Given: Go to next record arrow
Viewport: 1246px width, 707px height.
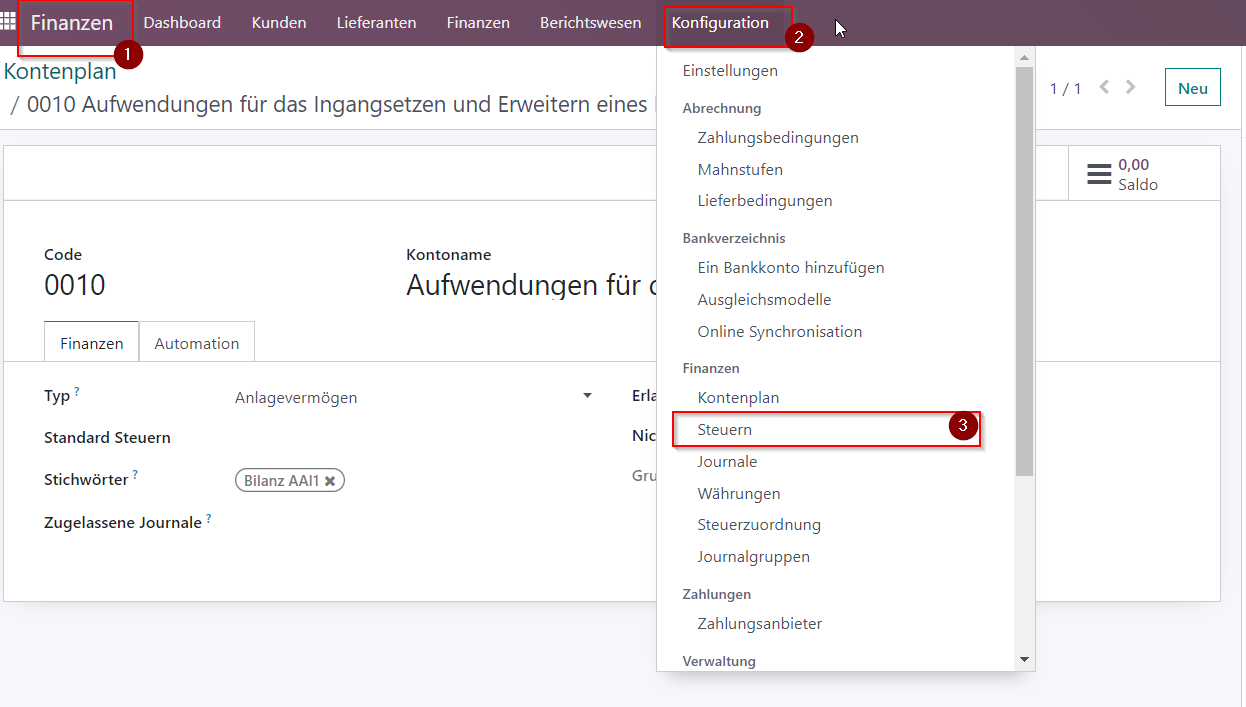Looking at the screenshot, I should pyautogui.click(x=1131, y=87).
